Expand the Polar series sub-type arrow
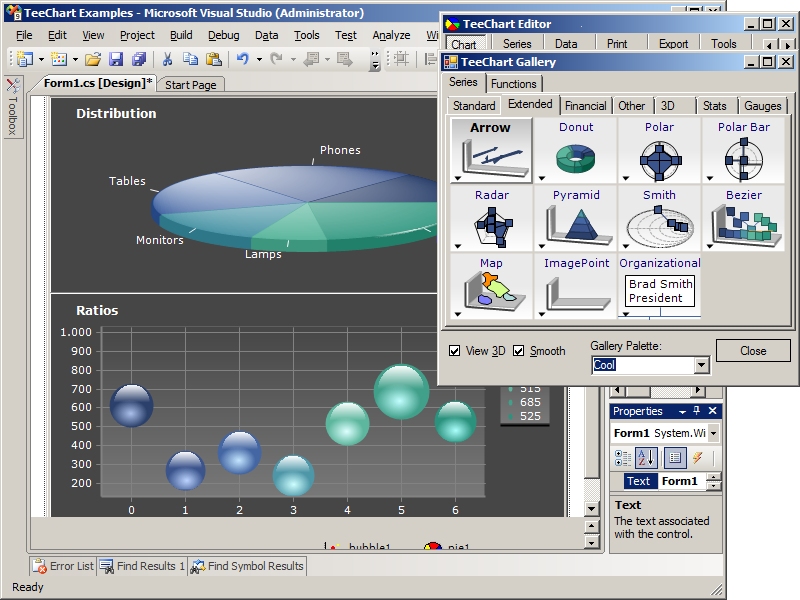The image size is (800, 600). 626,178
